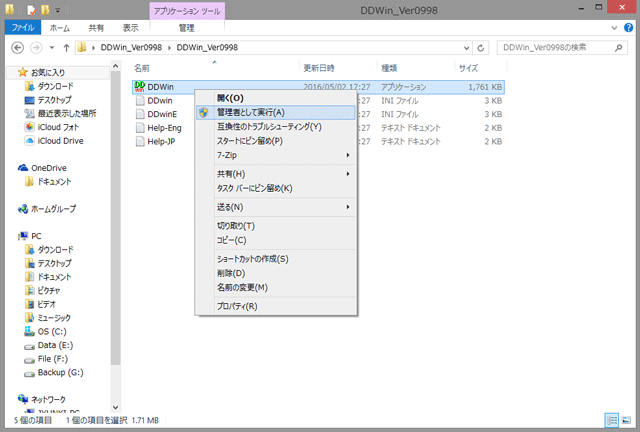The height and width of the screenshot is (432, 640).
Task: Open 最近表示した場所 in sidebar
Action: (67, 113)
